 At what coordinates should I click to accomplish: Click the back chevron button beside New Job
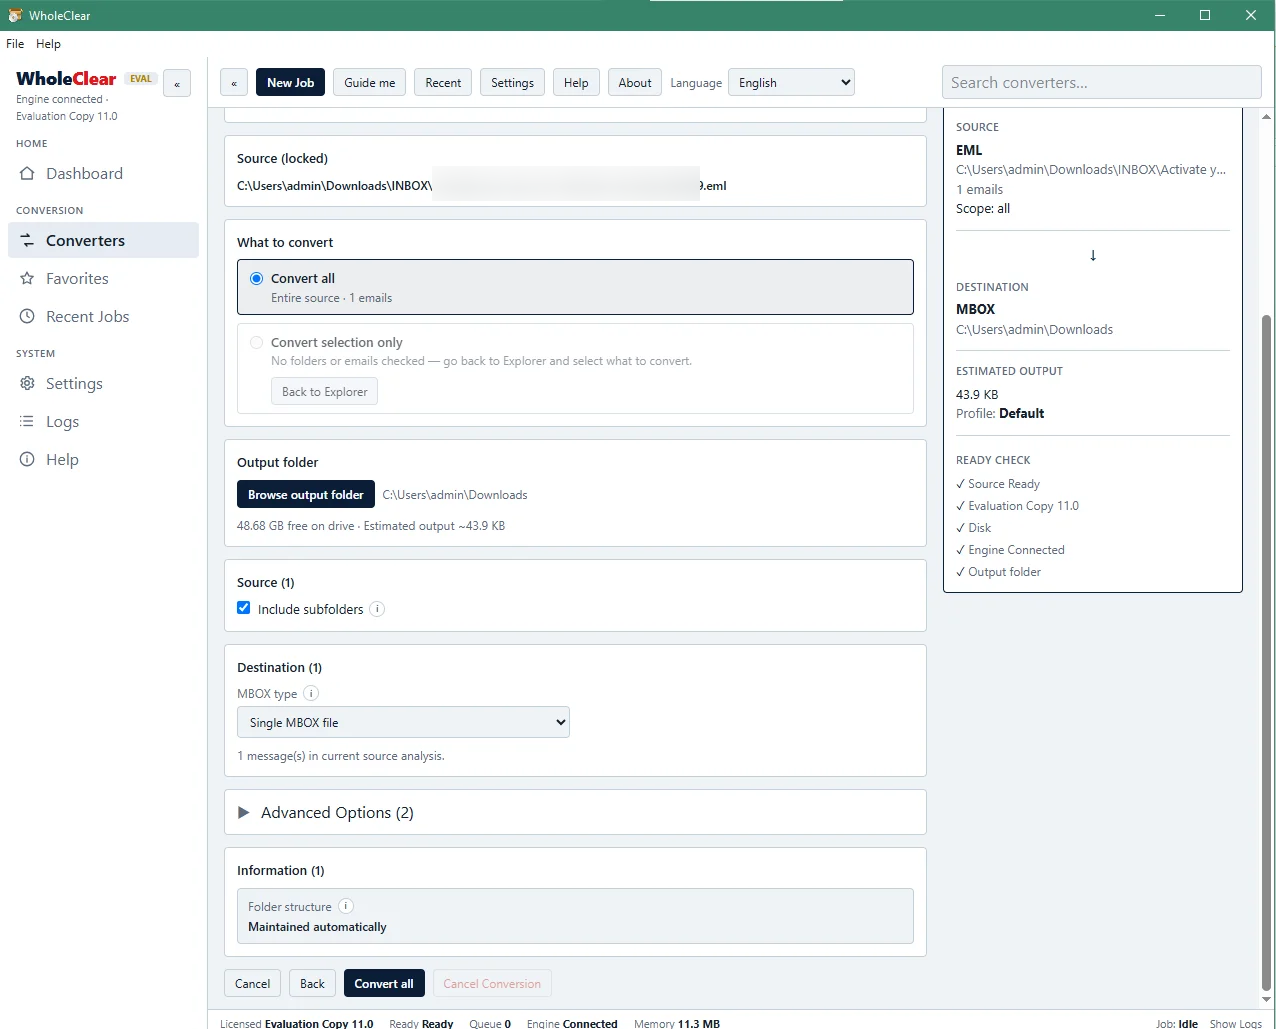click(x=234, y=83)
